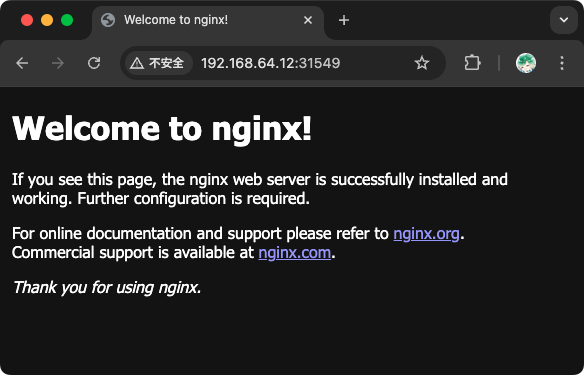This screenshot has width=584, height=375.
Task: Expand the tab search dropdown chevron
Action: pyautogui.click(x=564, y=20)
